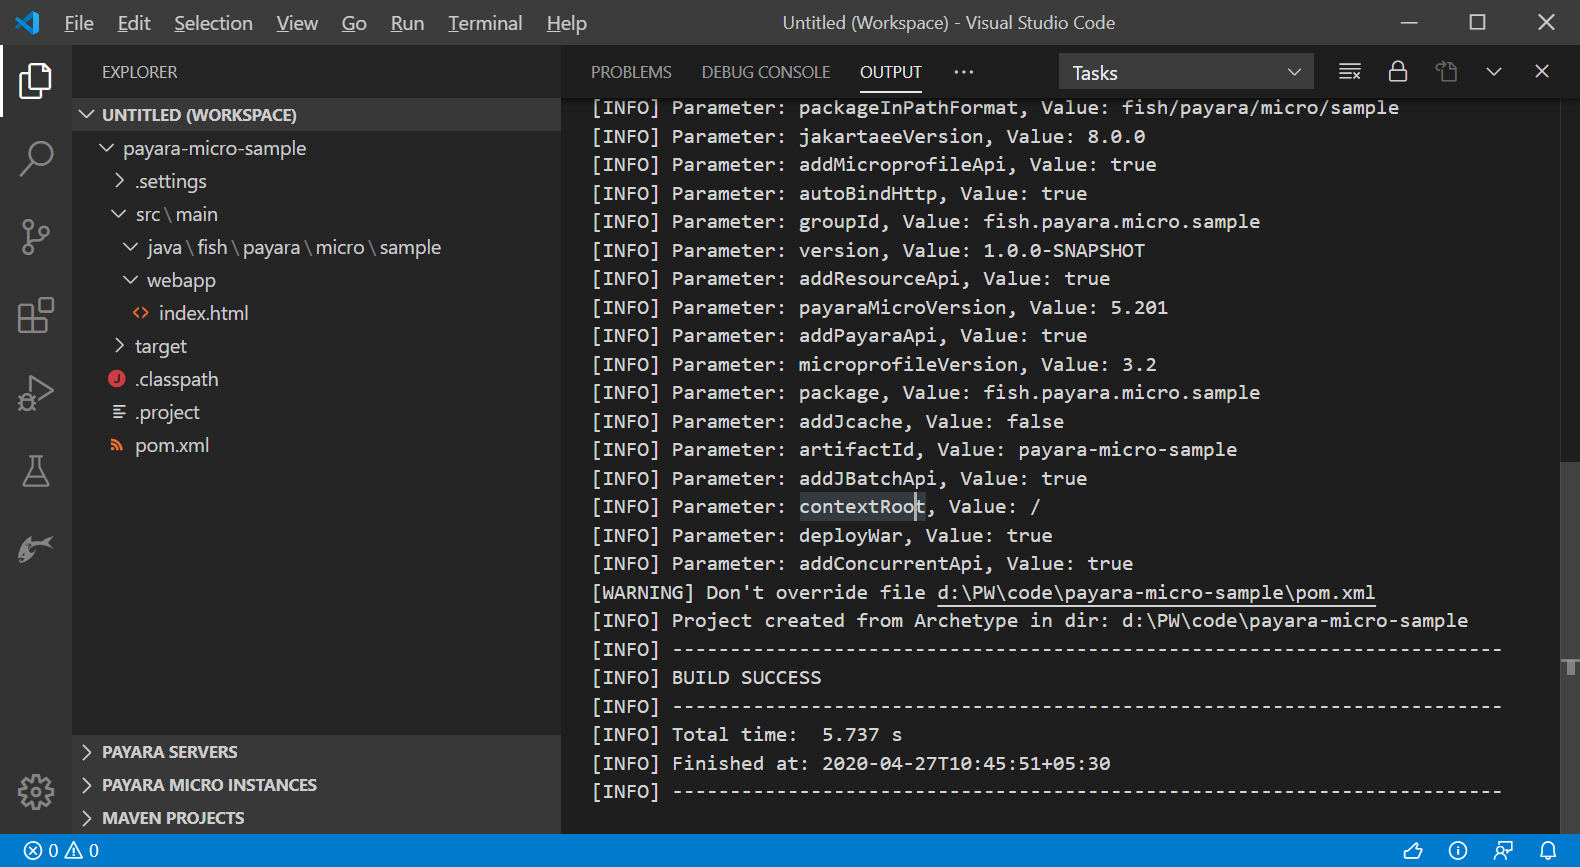Open index.html file
Image resolution: width=1580 pixels, height=867 pixels.
point(204,313)
